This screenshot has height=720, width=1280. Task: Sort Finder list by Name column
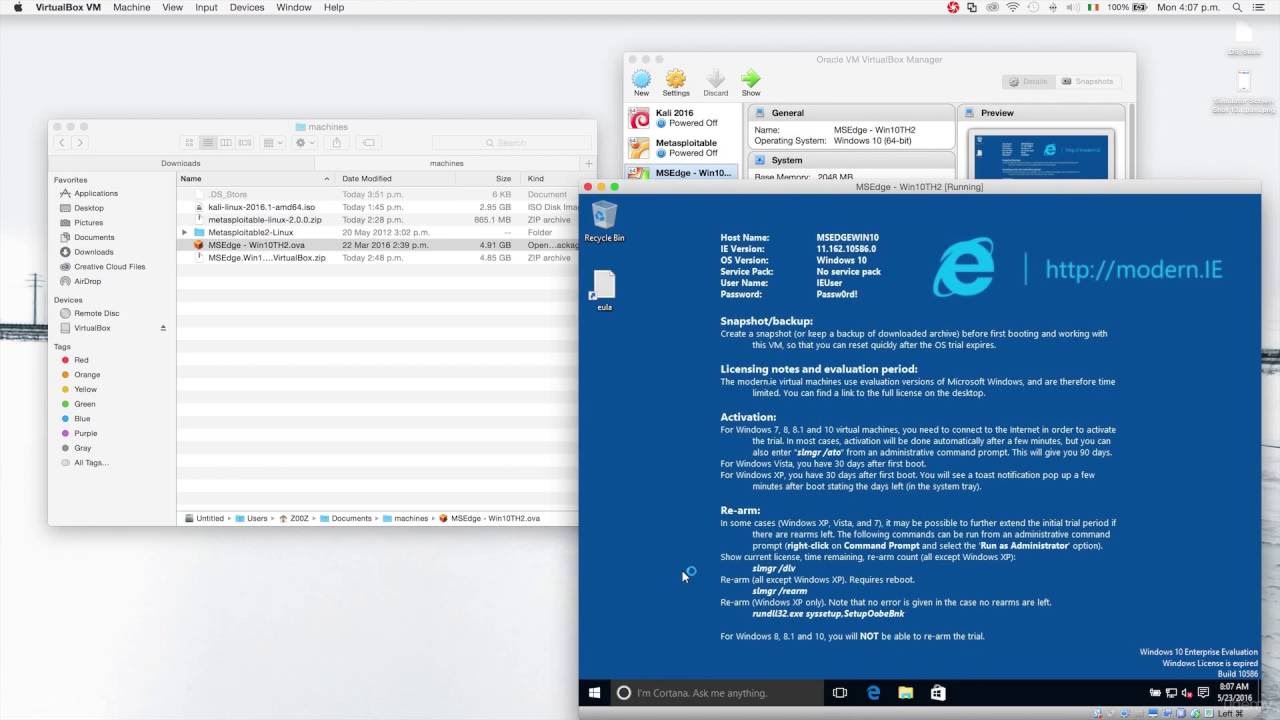coord(255,179)
